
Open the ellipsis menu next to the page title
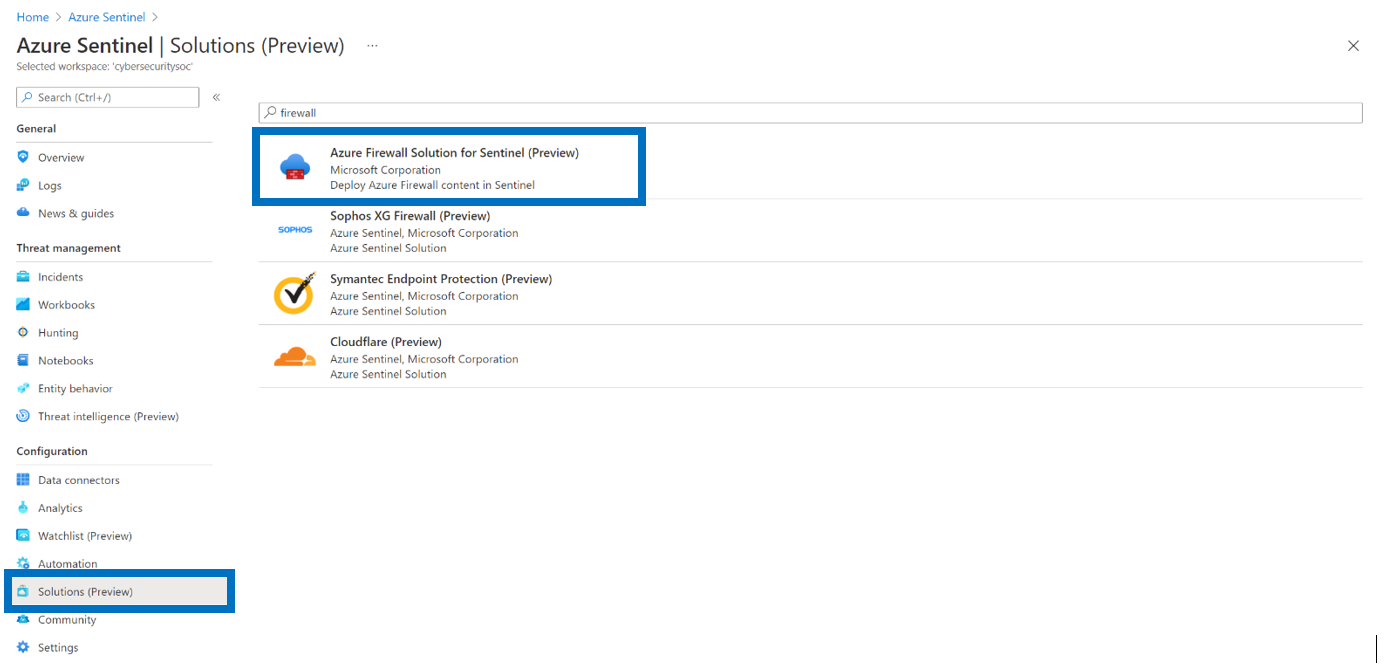click(x=371, y=45)
